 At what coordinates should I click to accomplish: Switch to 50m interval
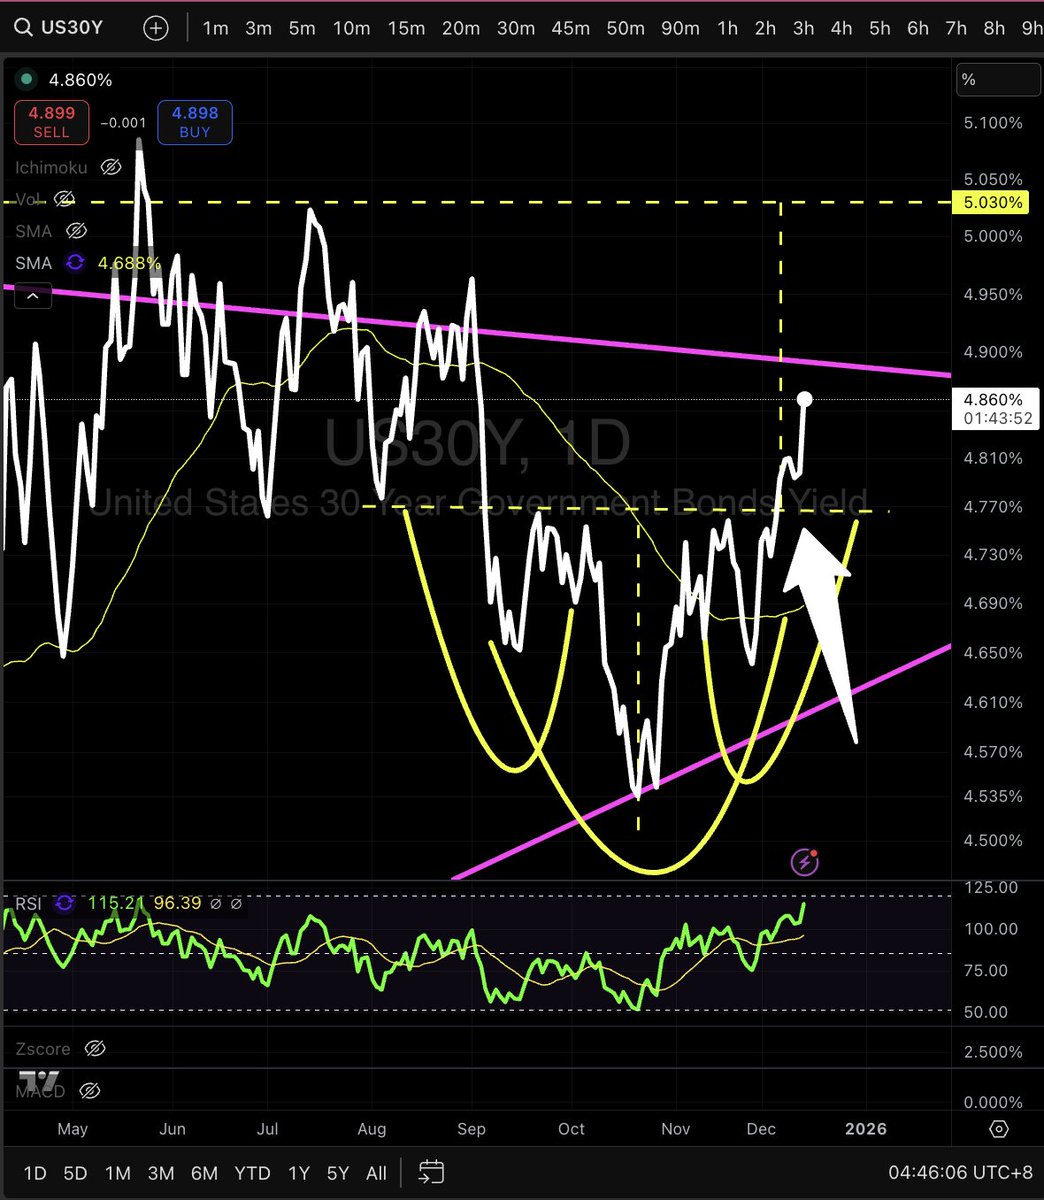click(x=625, y=28)
